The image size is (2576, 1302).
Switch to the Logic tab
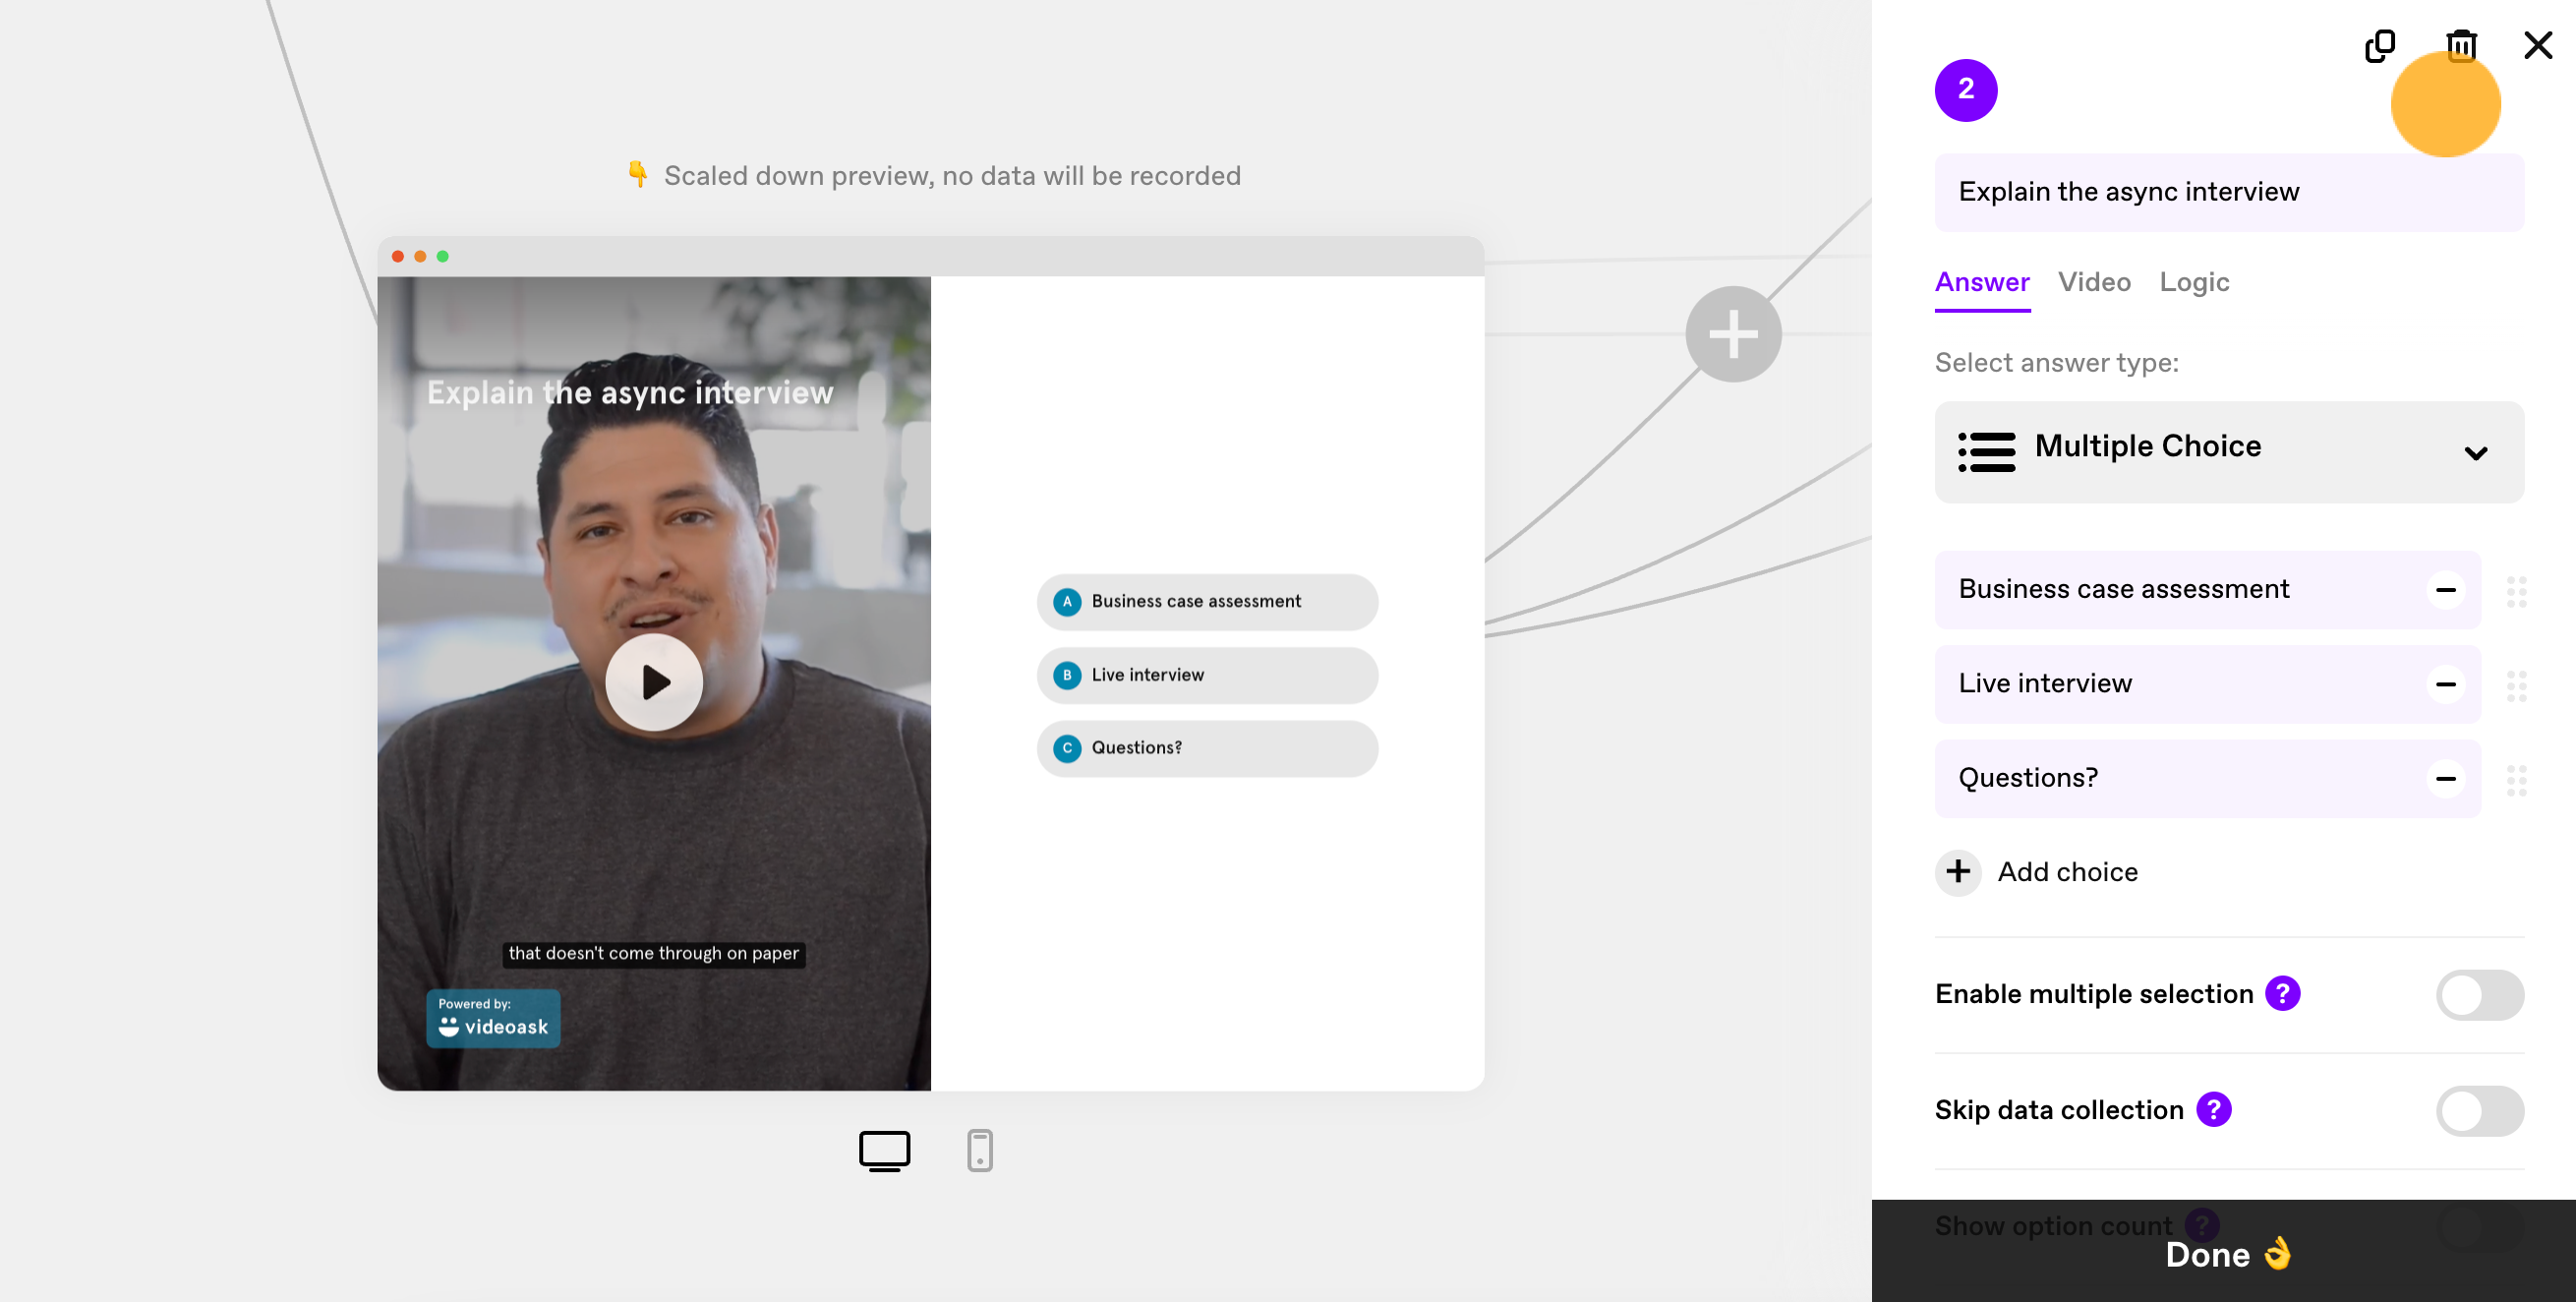[2193, 283]
